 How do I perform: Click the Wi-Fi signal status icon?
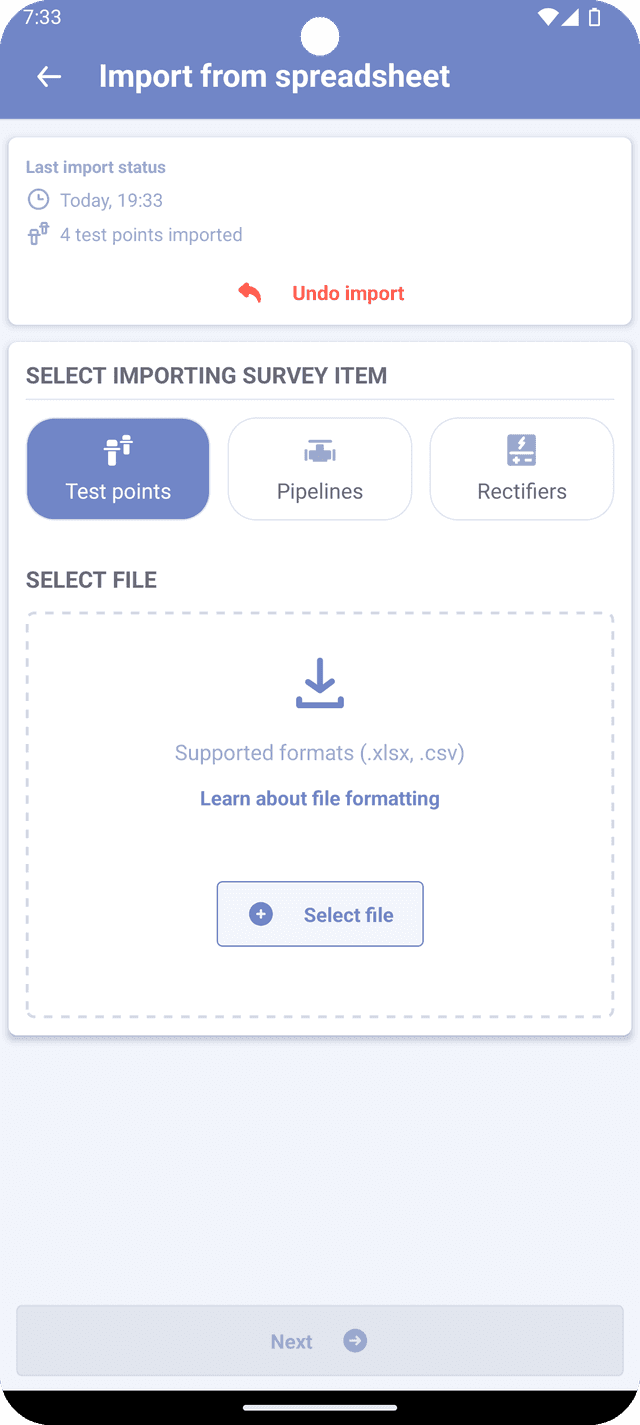click(x=547, y=17)
